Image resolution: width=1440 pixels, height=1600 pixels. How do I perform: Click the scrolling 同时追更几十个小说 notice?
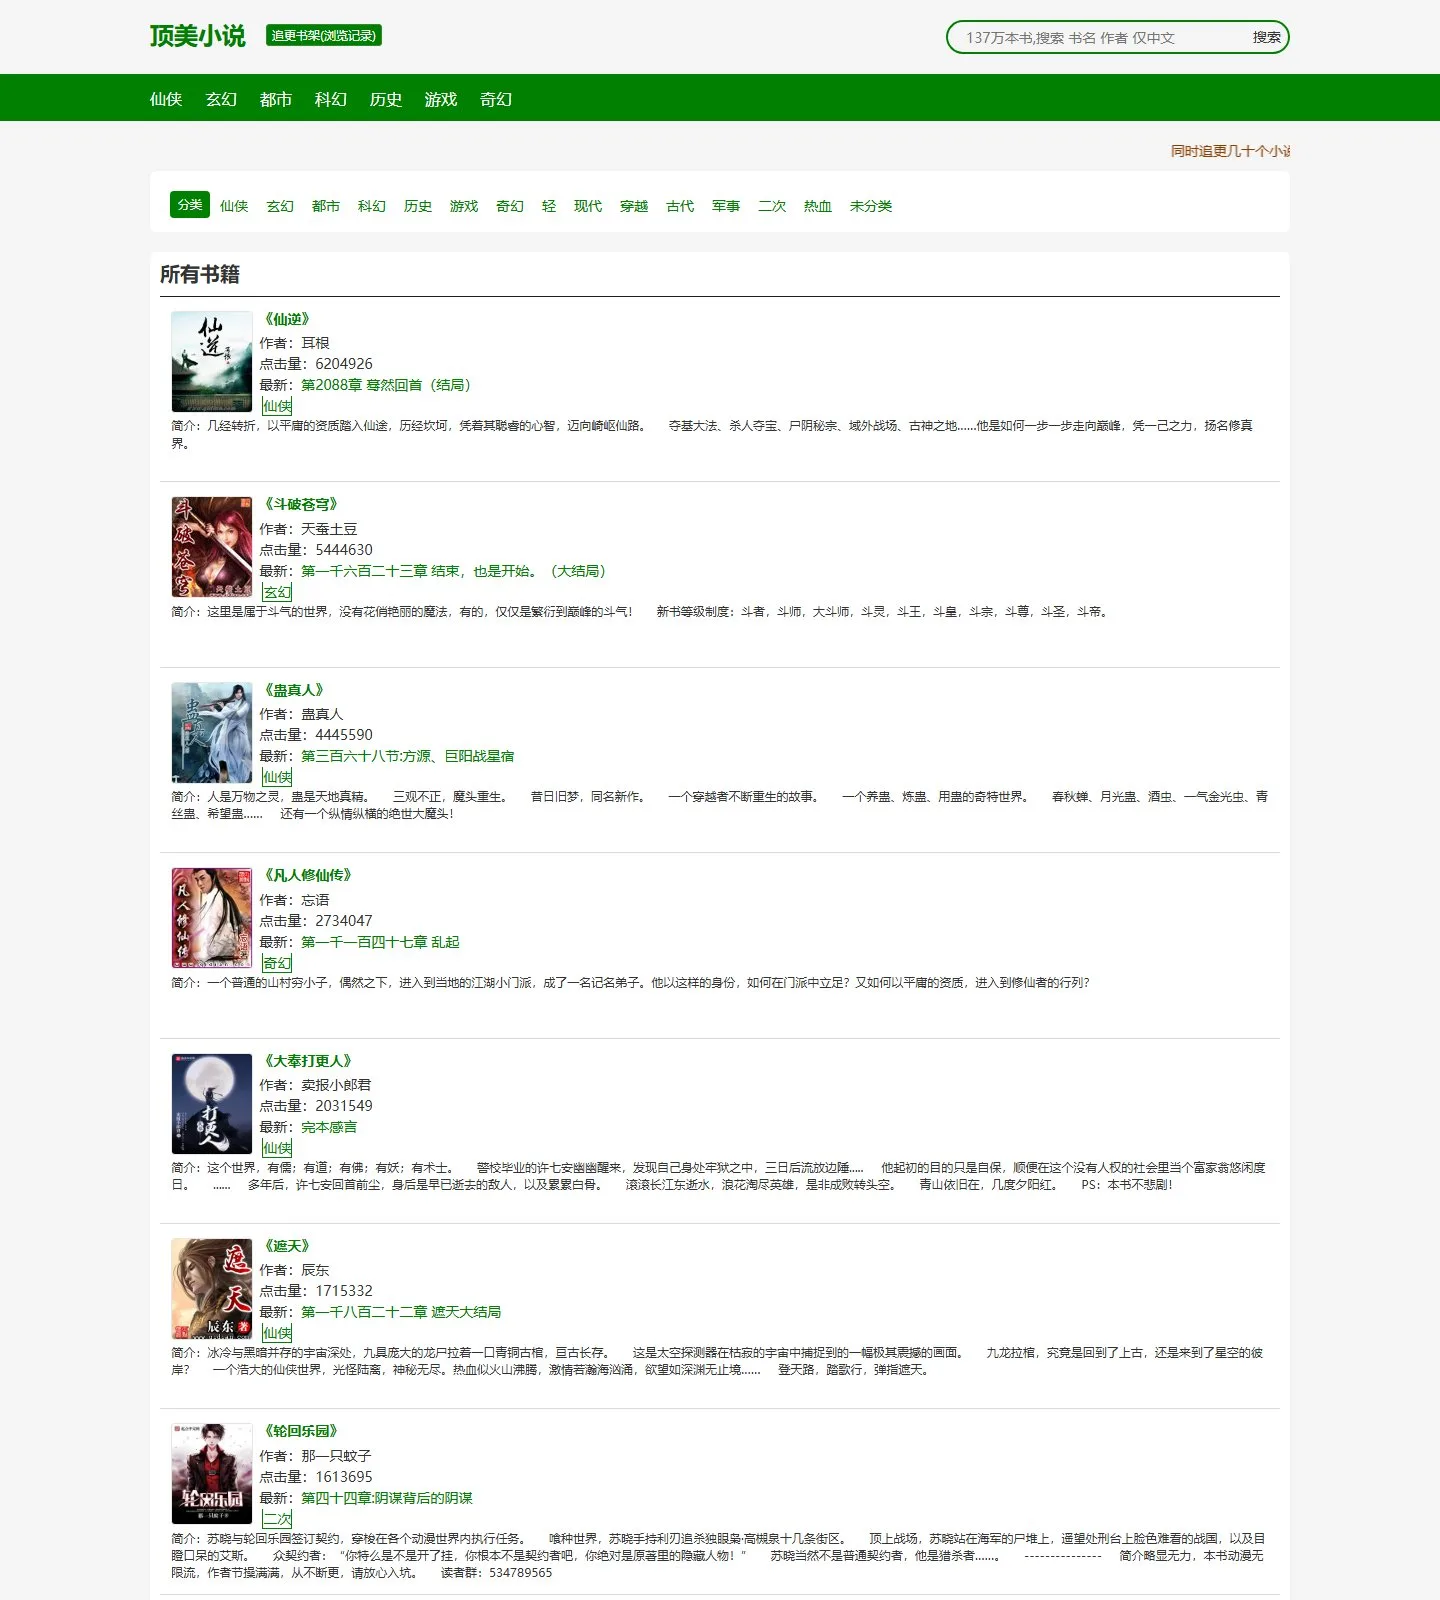point(1230,151)
